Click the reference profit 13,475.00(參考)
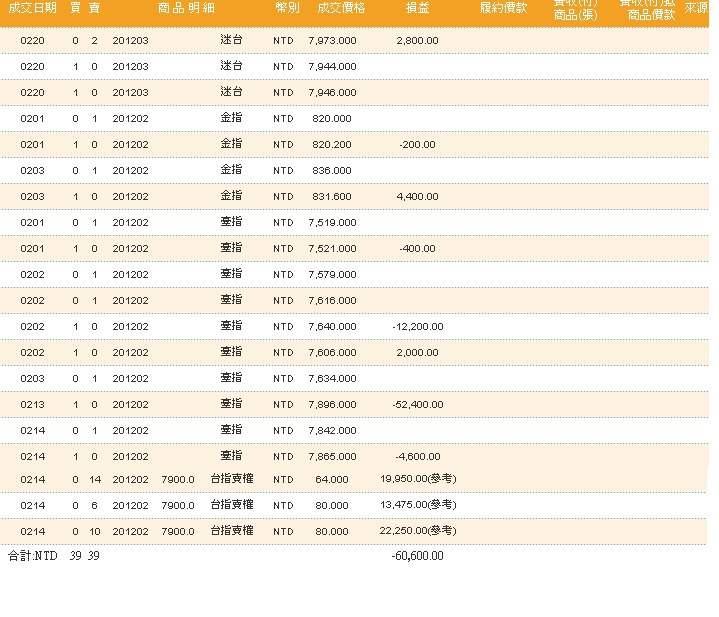Screen dimensions: 719x617 [418, 505]
